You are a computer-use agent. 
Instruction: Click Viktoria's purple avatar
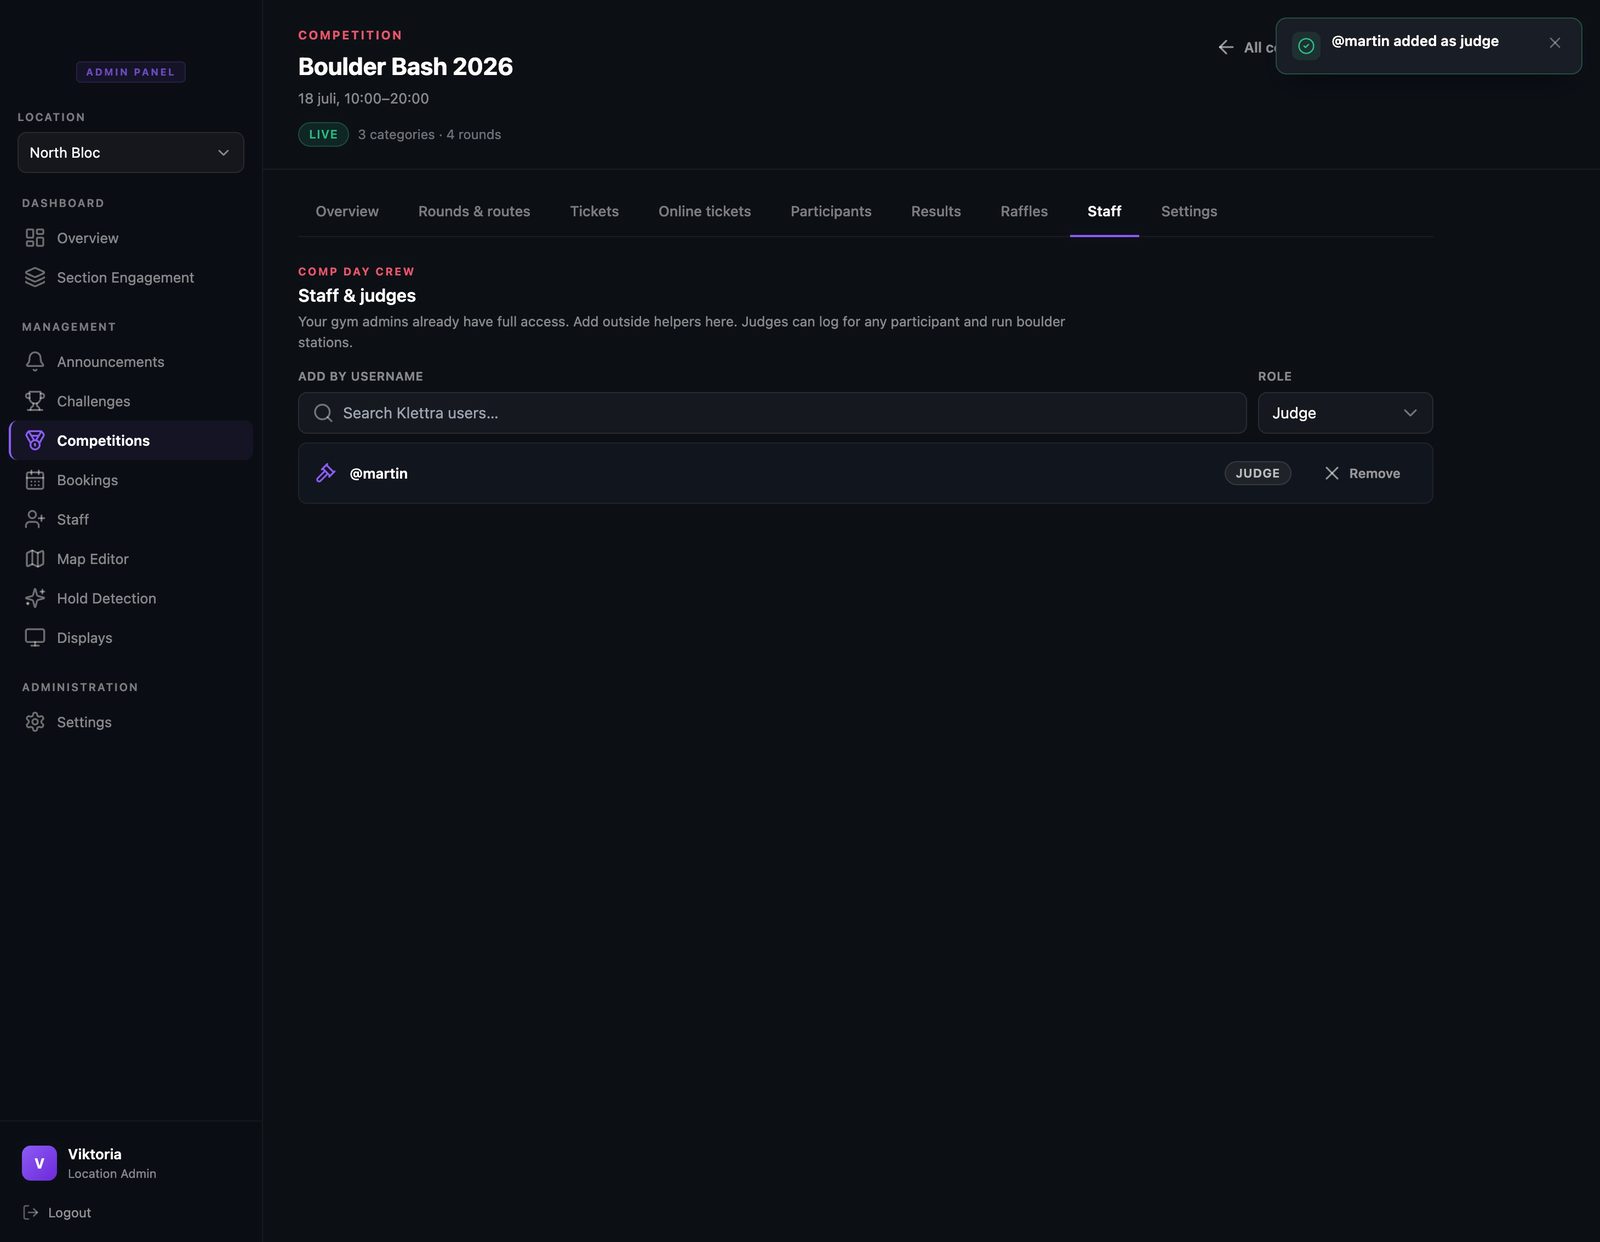coord(39,1163)
